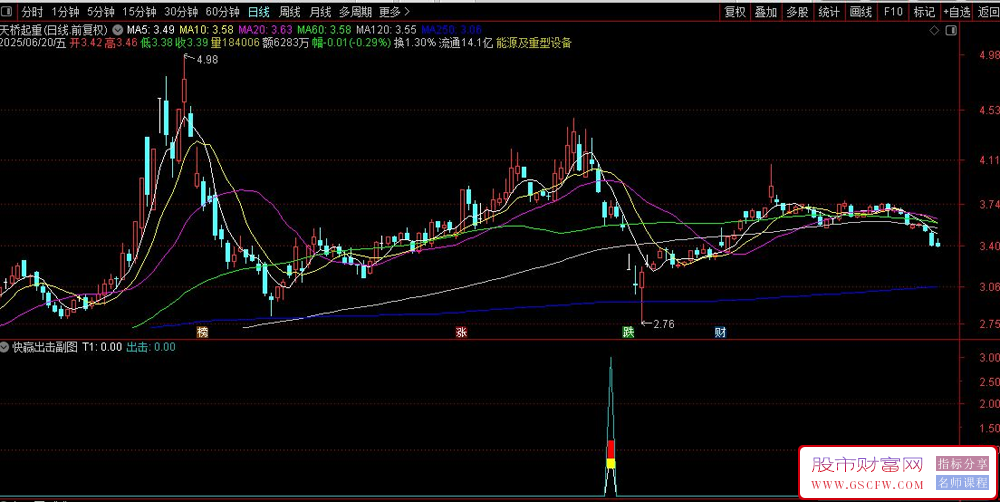Click the 名师课程 link in the banner

(x=962, y=483)
